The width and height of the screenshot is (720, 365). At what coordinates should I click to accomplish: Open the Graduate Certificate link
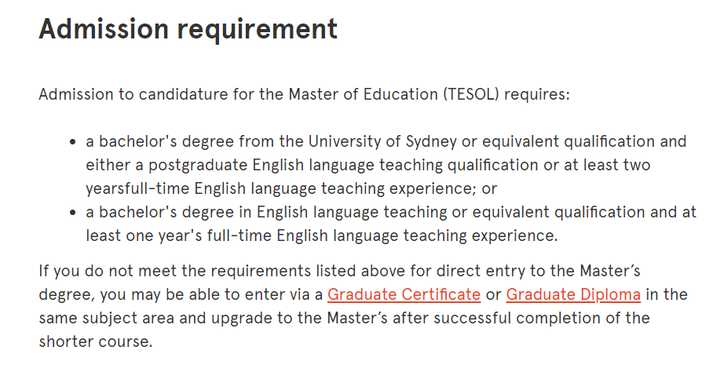pos(404,294)
